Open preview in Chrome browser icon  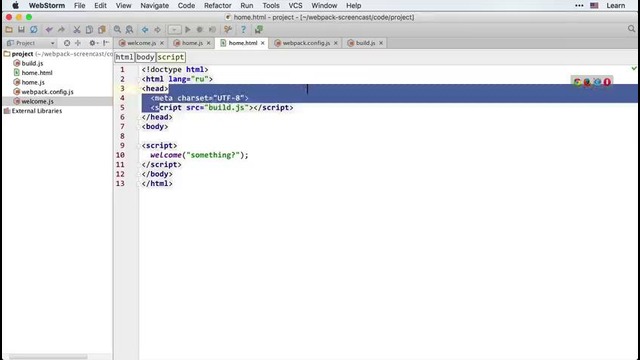577,82
